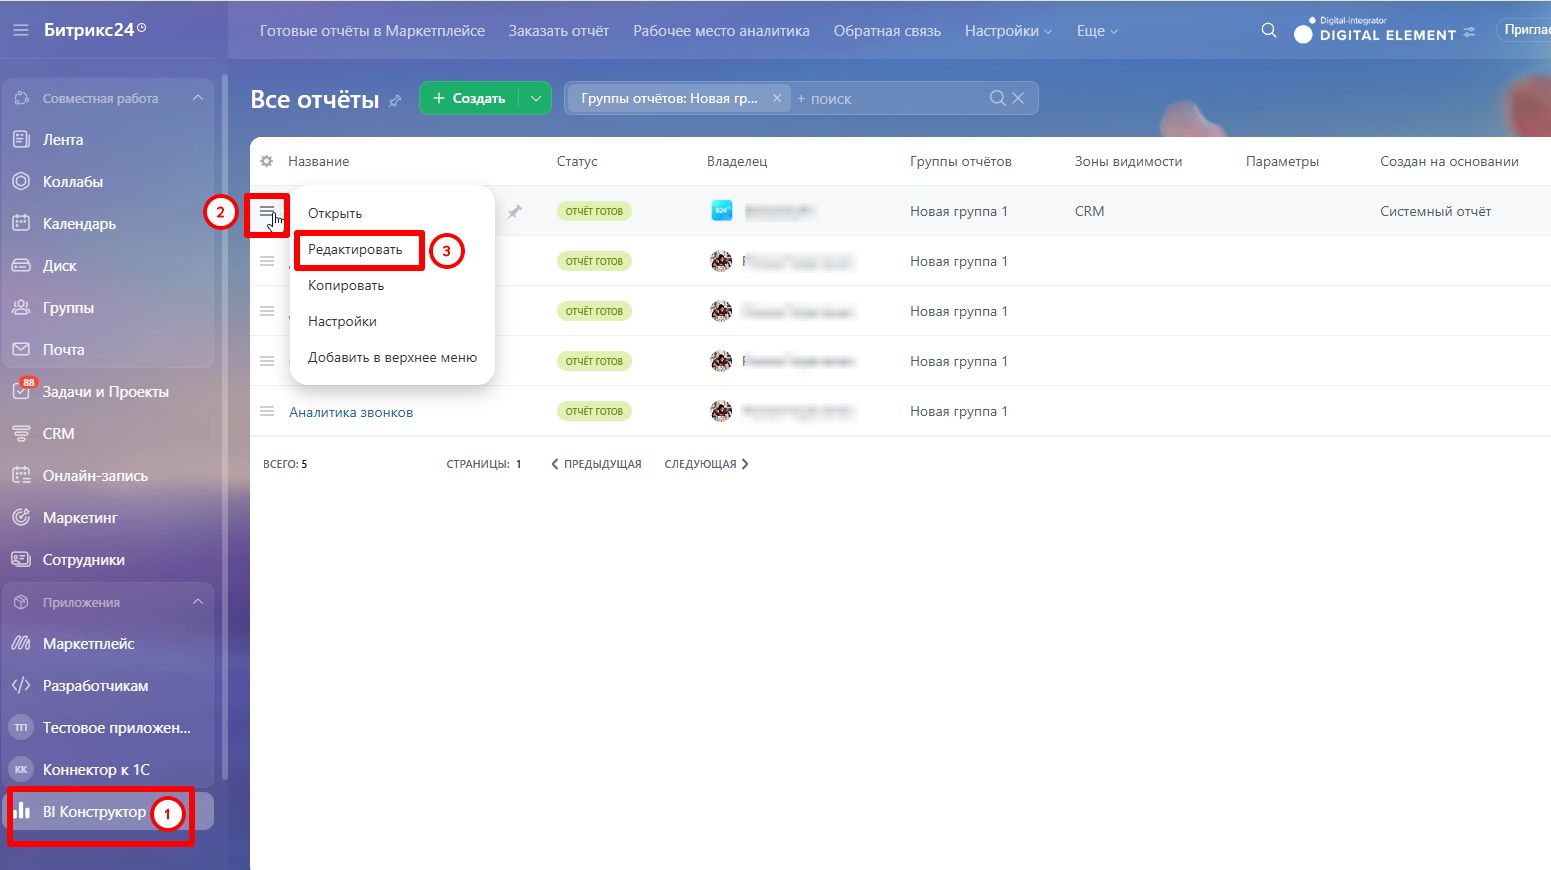Image resolution: width=1551 pixels, height=870 pixels.
Task: Expand the Еще menu in the top bar
Action: [1097, 31]
